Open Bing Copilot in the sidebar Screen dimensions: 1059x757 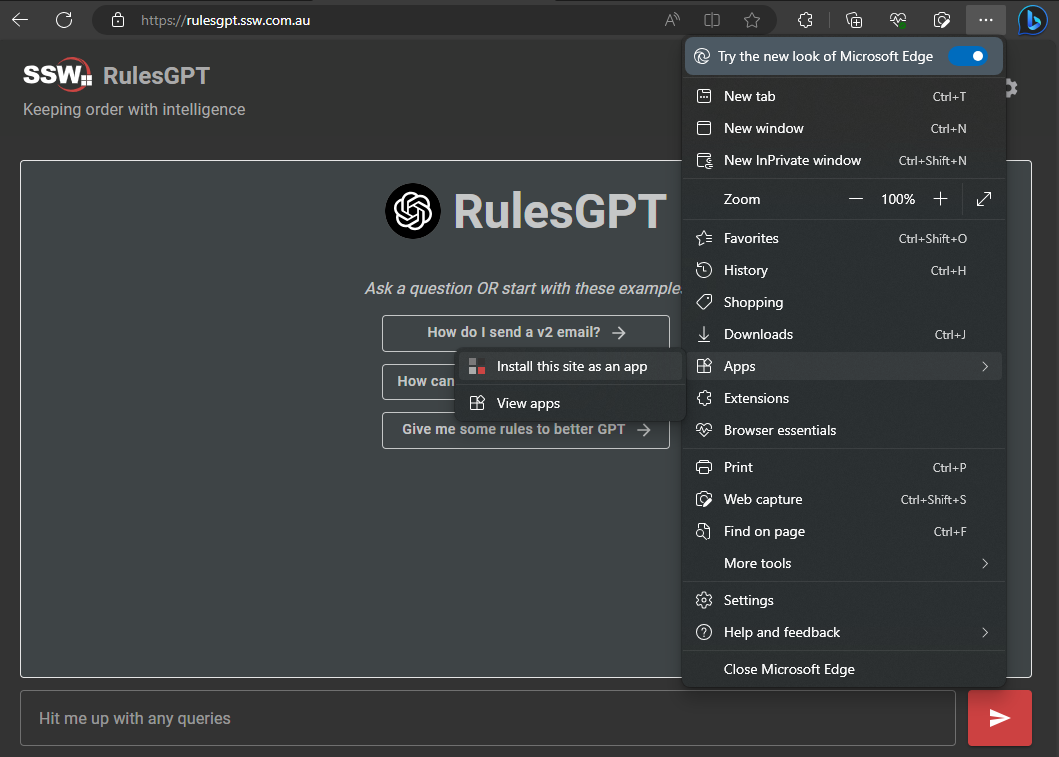[1032, 20]
